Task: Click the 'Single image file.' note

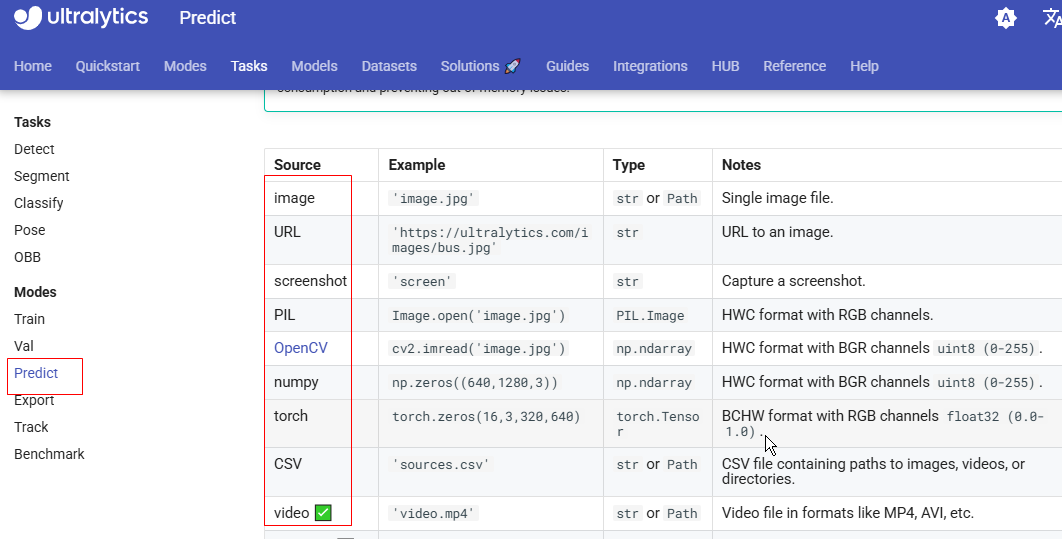Action: coord(777,198)
